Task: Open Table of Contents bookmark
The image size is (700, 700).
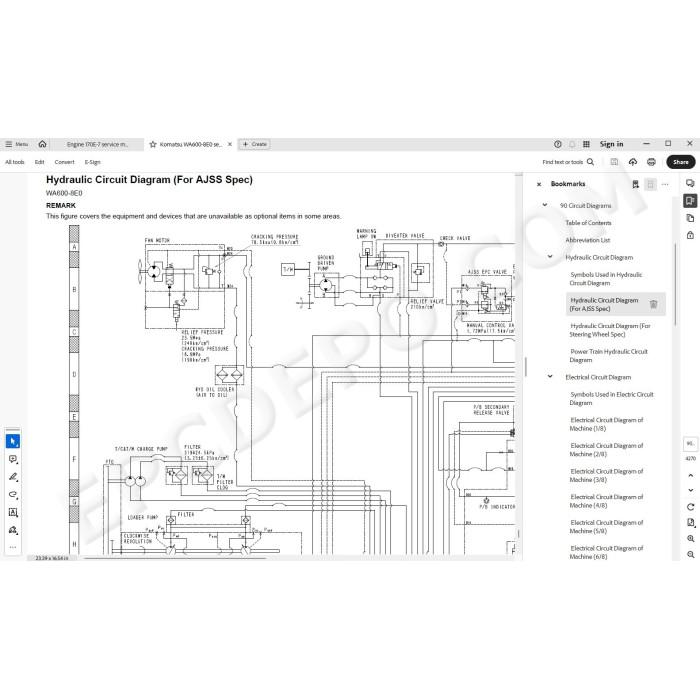Action: [588, 223]
